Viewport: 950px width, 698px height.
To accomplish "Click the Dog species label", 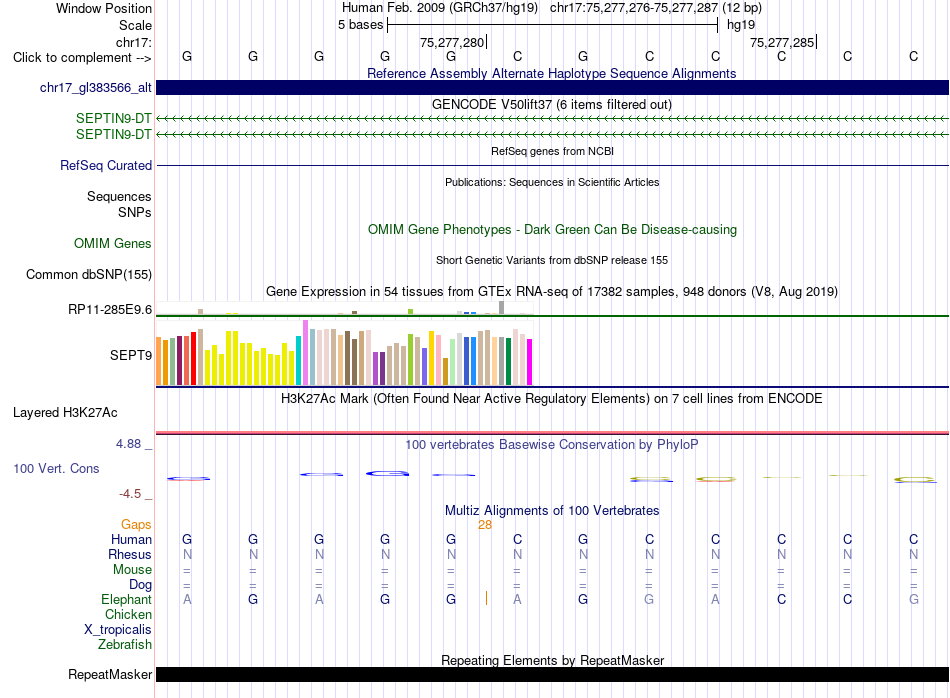I will [x=141, y=585].
